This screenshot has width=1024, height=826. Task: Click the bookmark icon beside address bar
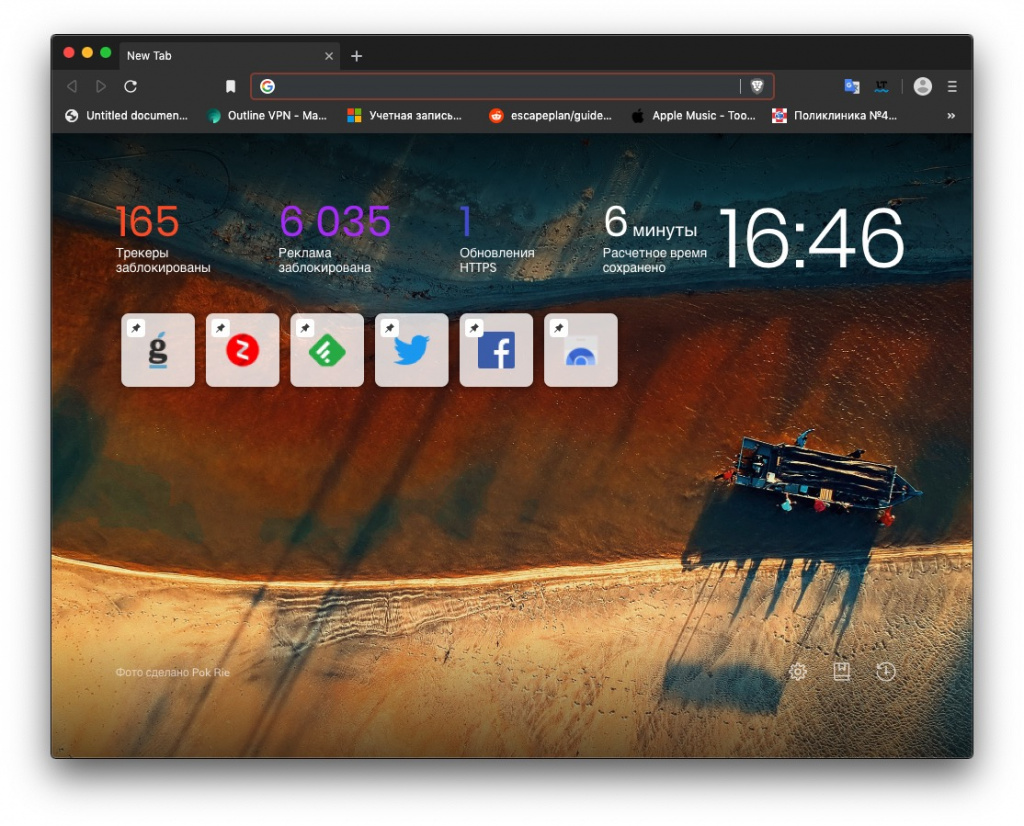(231, 86)
